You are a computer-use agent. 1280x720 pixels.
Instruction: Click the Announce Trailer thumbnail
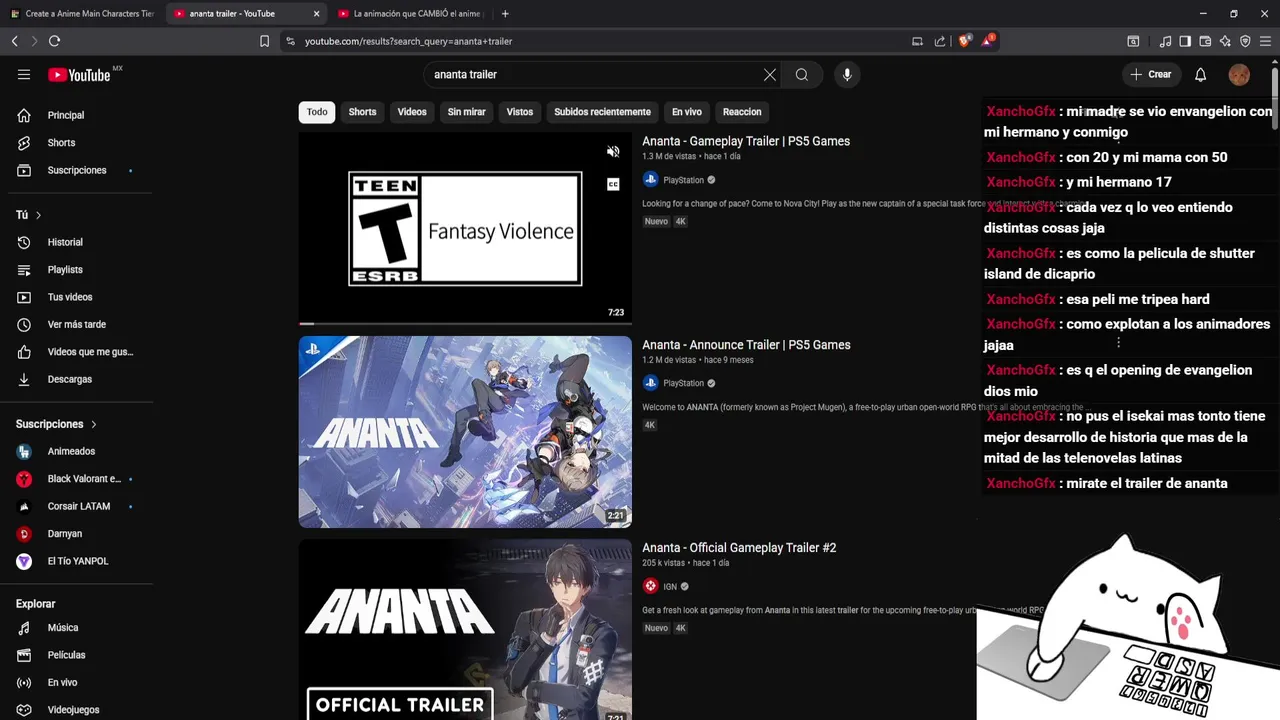click(465, 432)
